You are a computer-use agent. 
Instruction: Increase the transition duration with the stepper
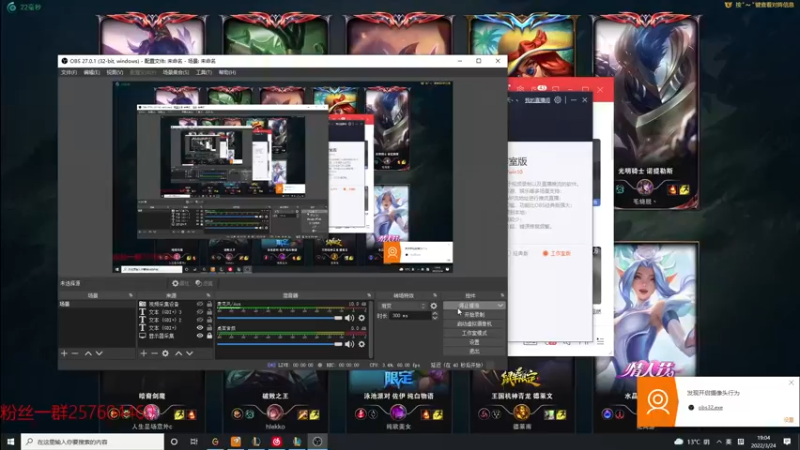[435, 314]
